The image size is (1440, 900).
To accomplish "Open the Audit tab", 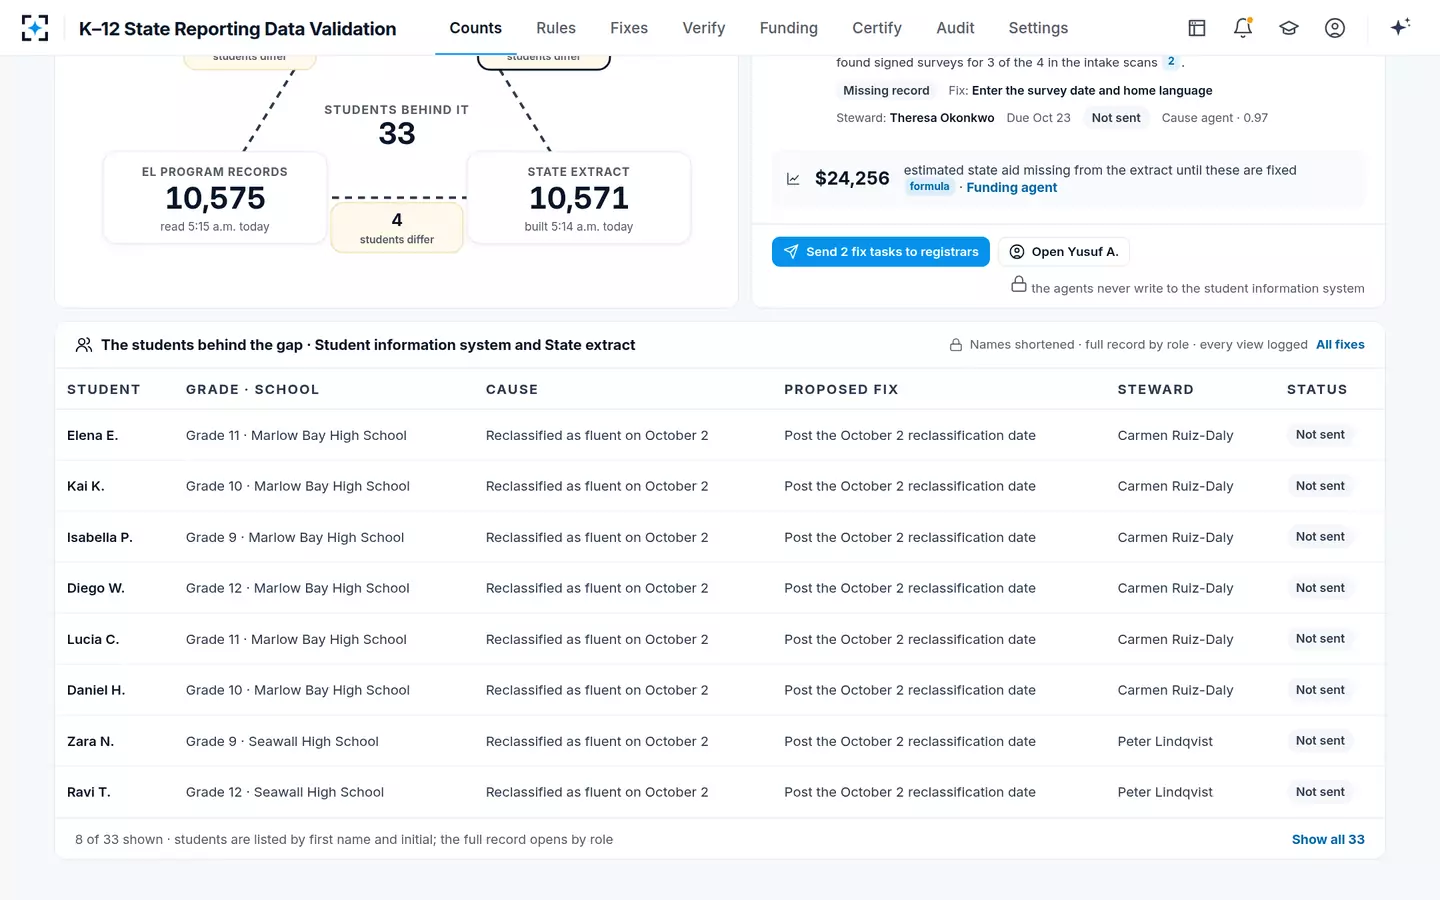I will 955,28.
